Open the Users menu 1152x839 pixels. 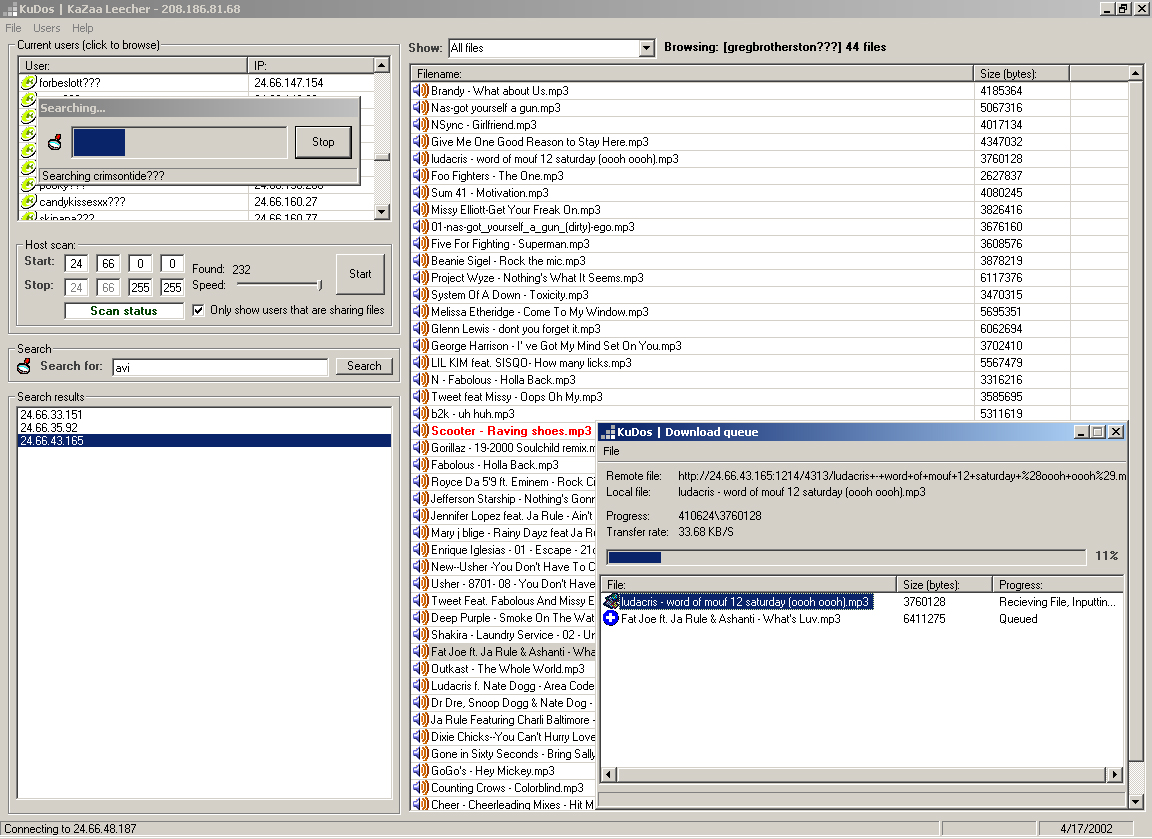pos(46,28)
